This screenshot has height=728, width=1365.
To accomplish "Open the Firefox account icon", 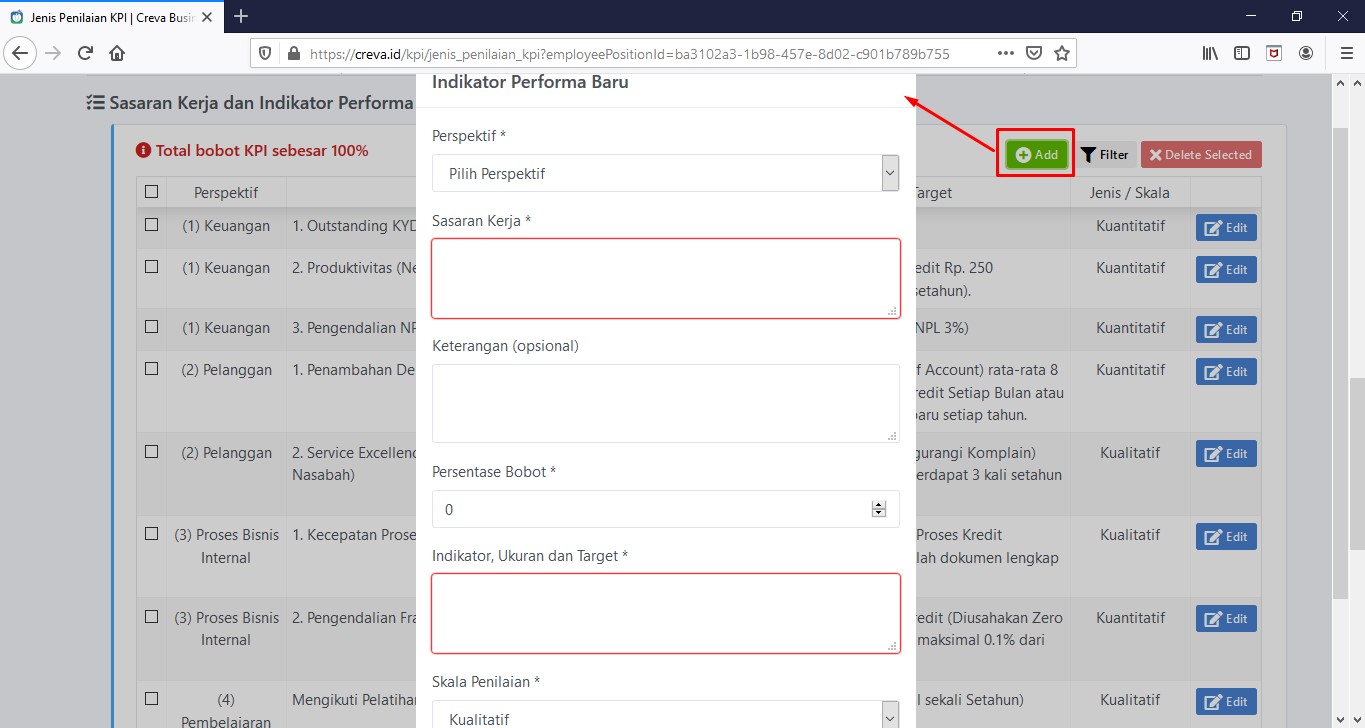I will (1306, 53).
